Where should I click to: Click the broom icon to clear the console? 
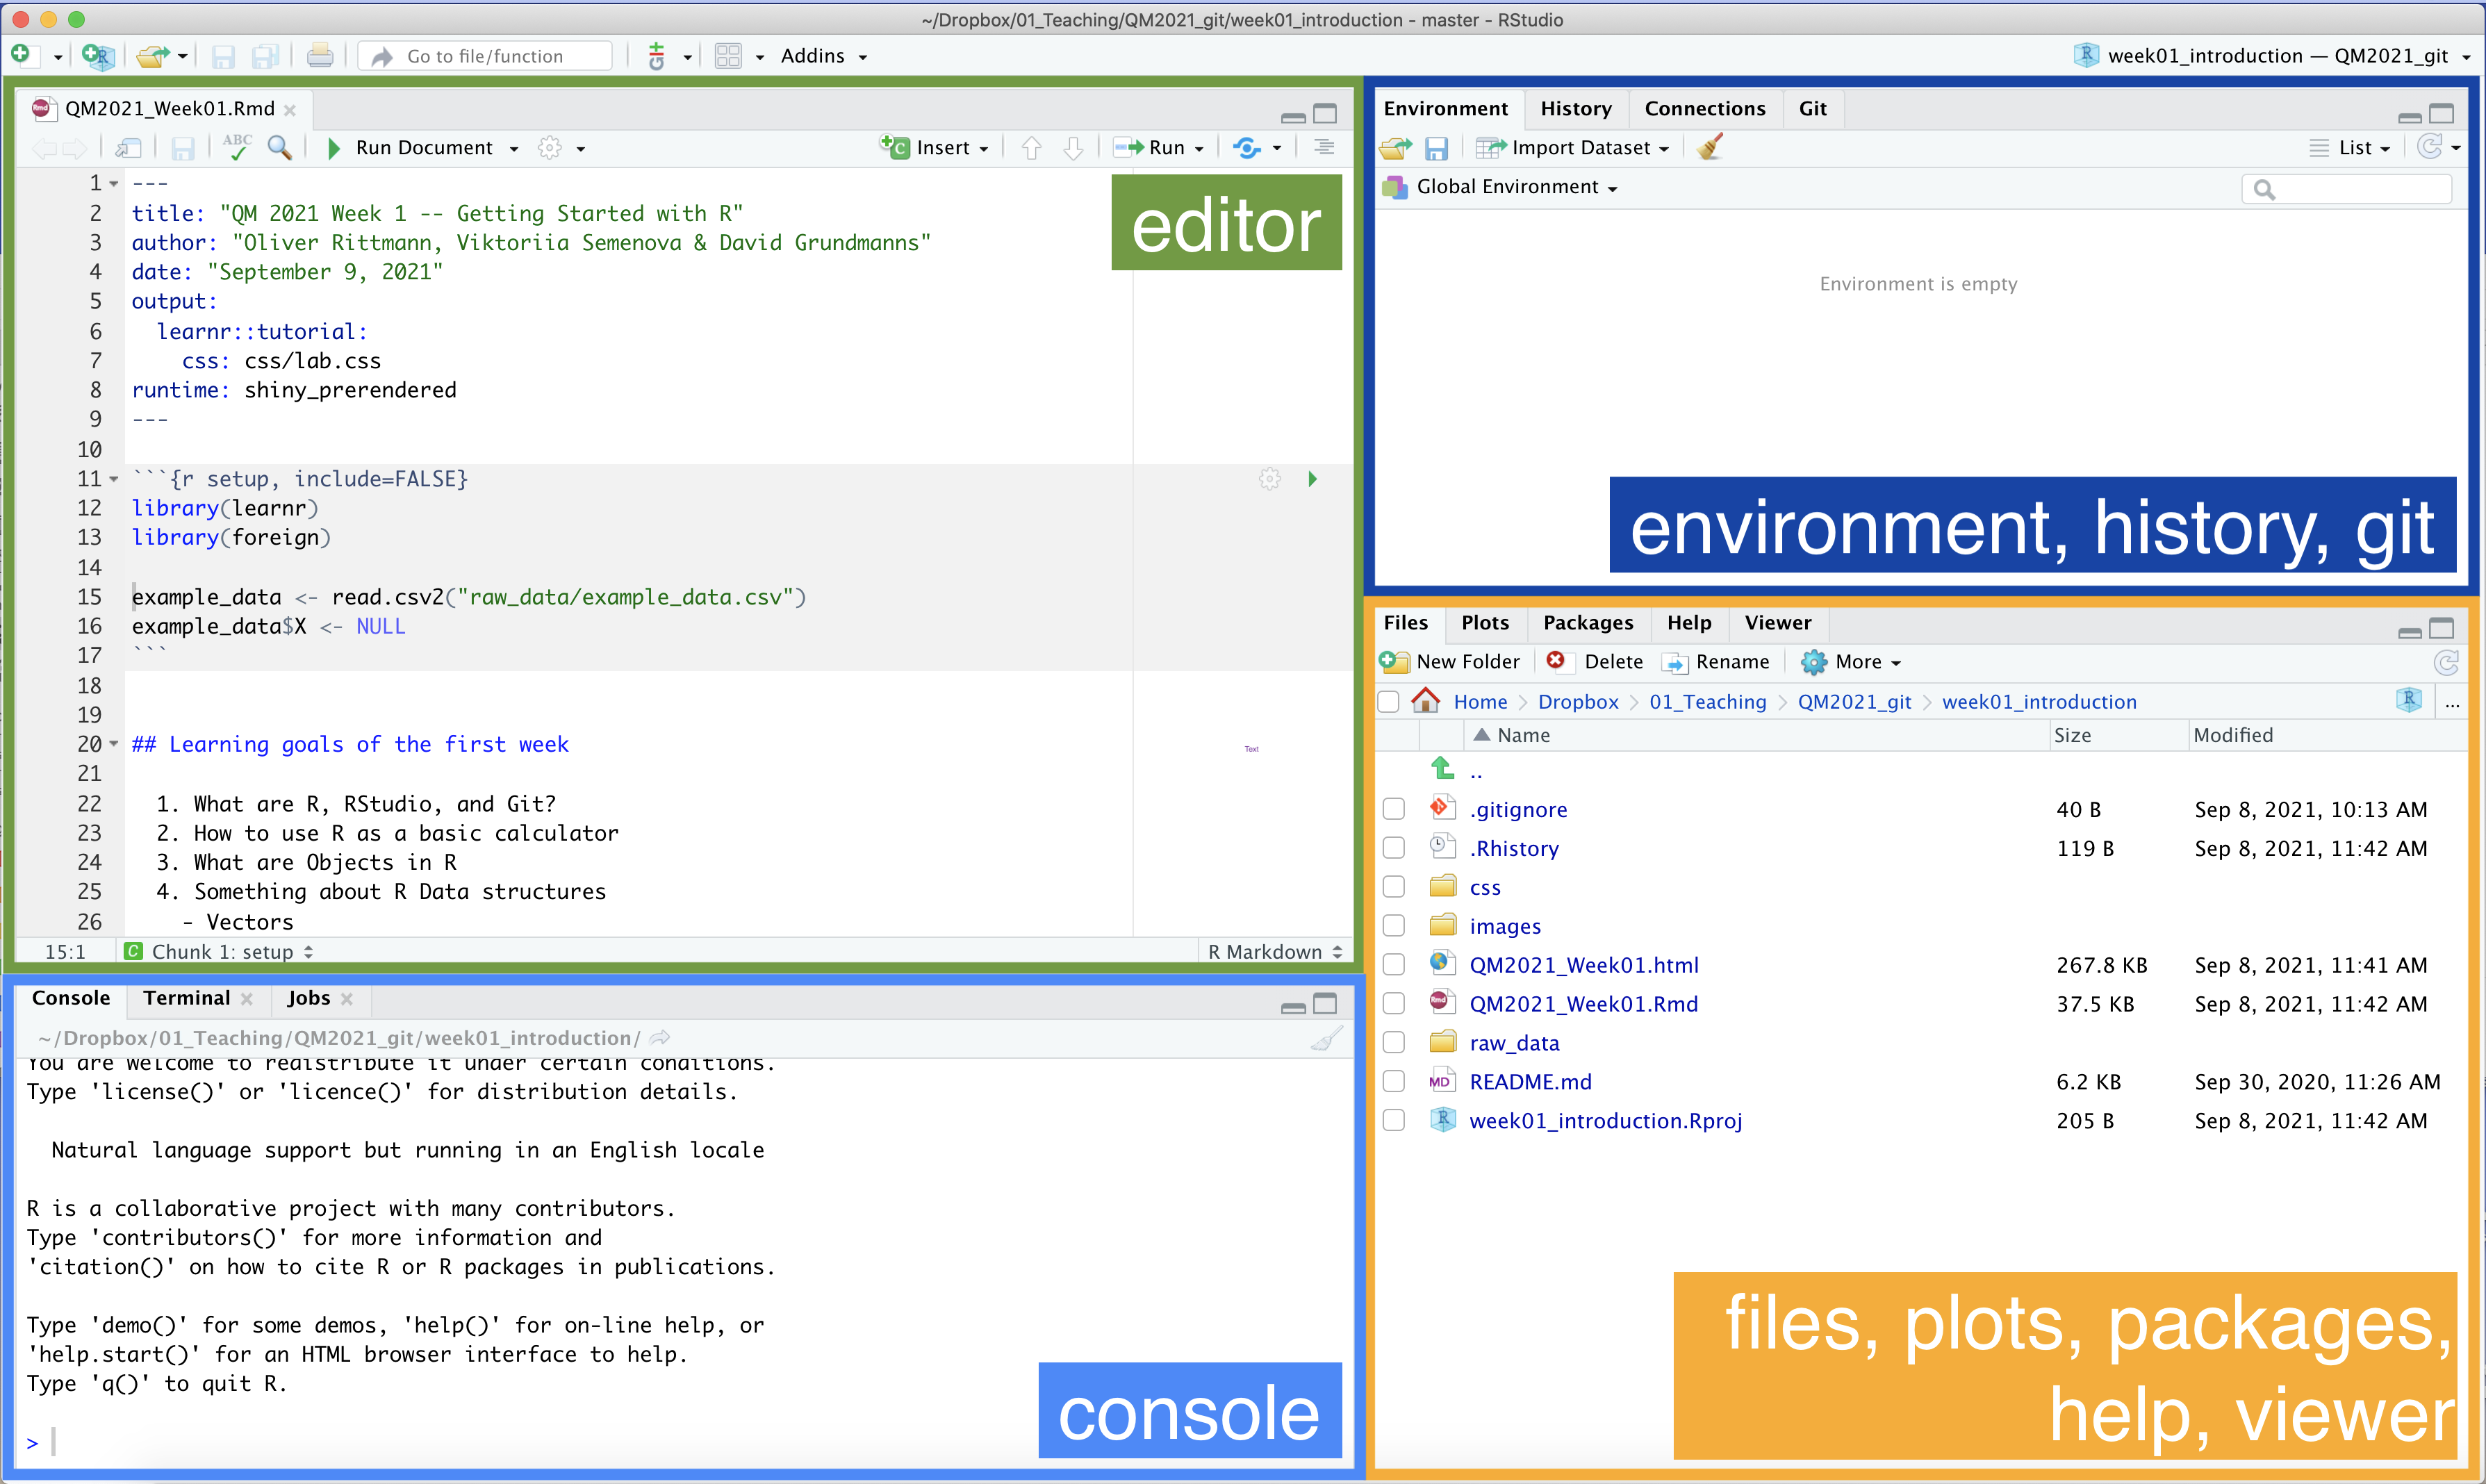[x=1326, y=1039]
